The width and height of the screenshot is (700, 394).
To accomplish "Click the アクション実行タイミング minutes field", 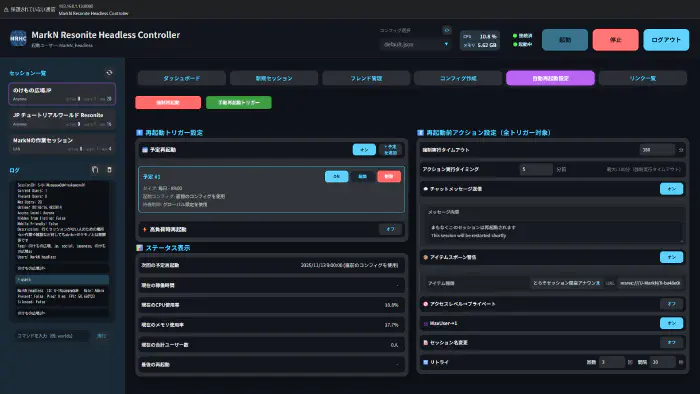I will coord(536,170).
